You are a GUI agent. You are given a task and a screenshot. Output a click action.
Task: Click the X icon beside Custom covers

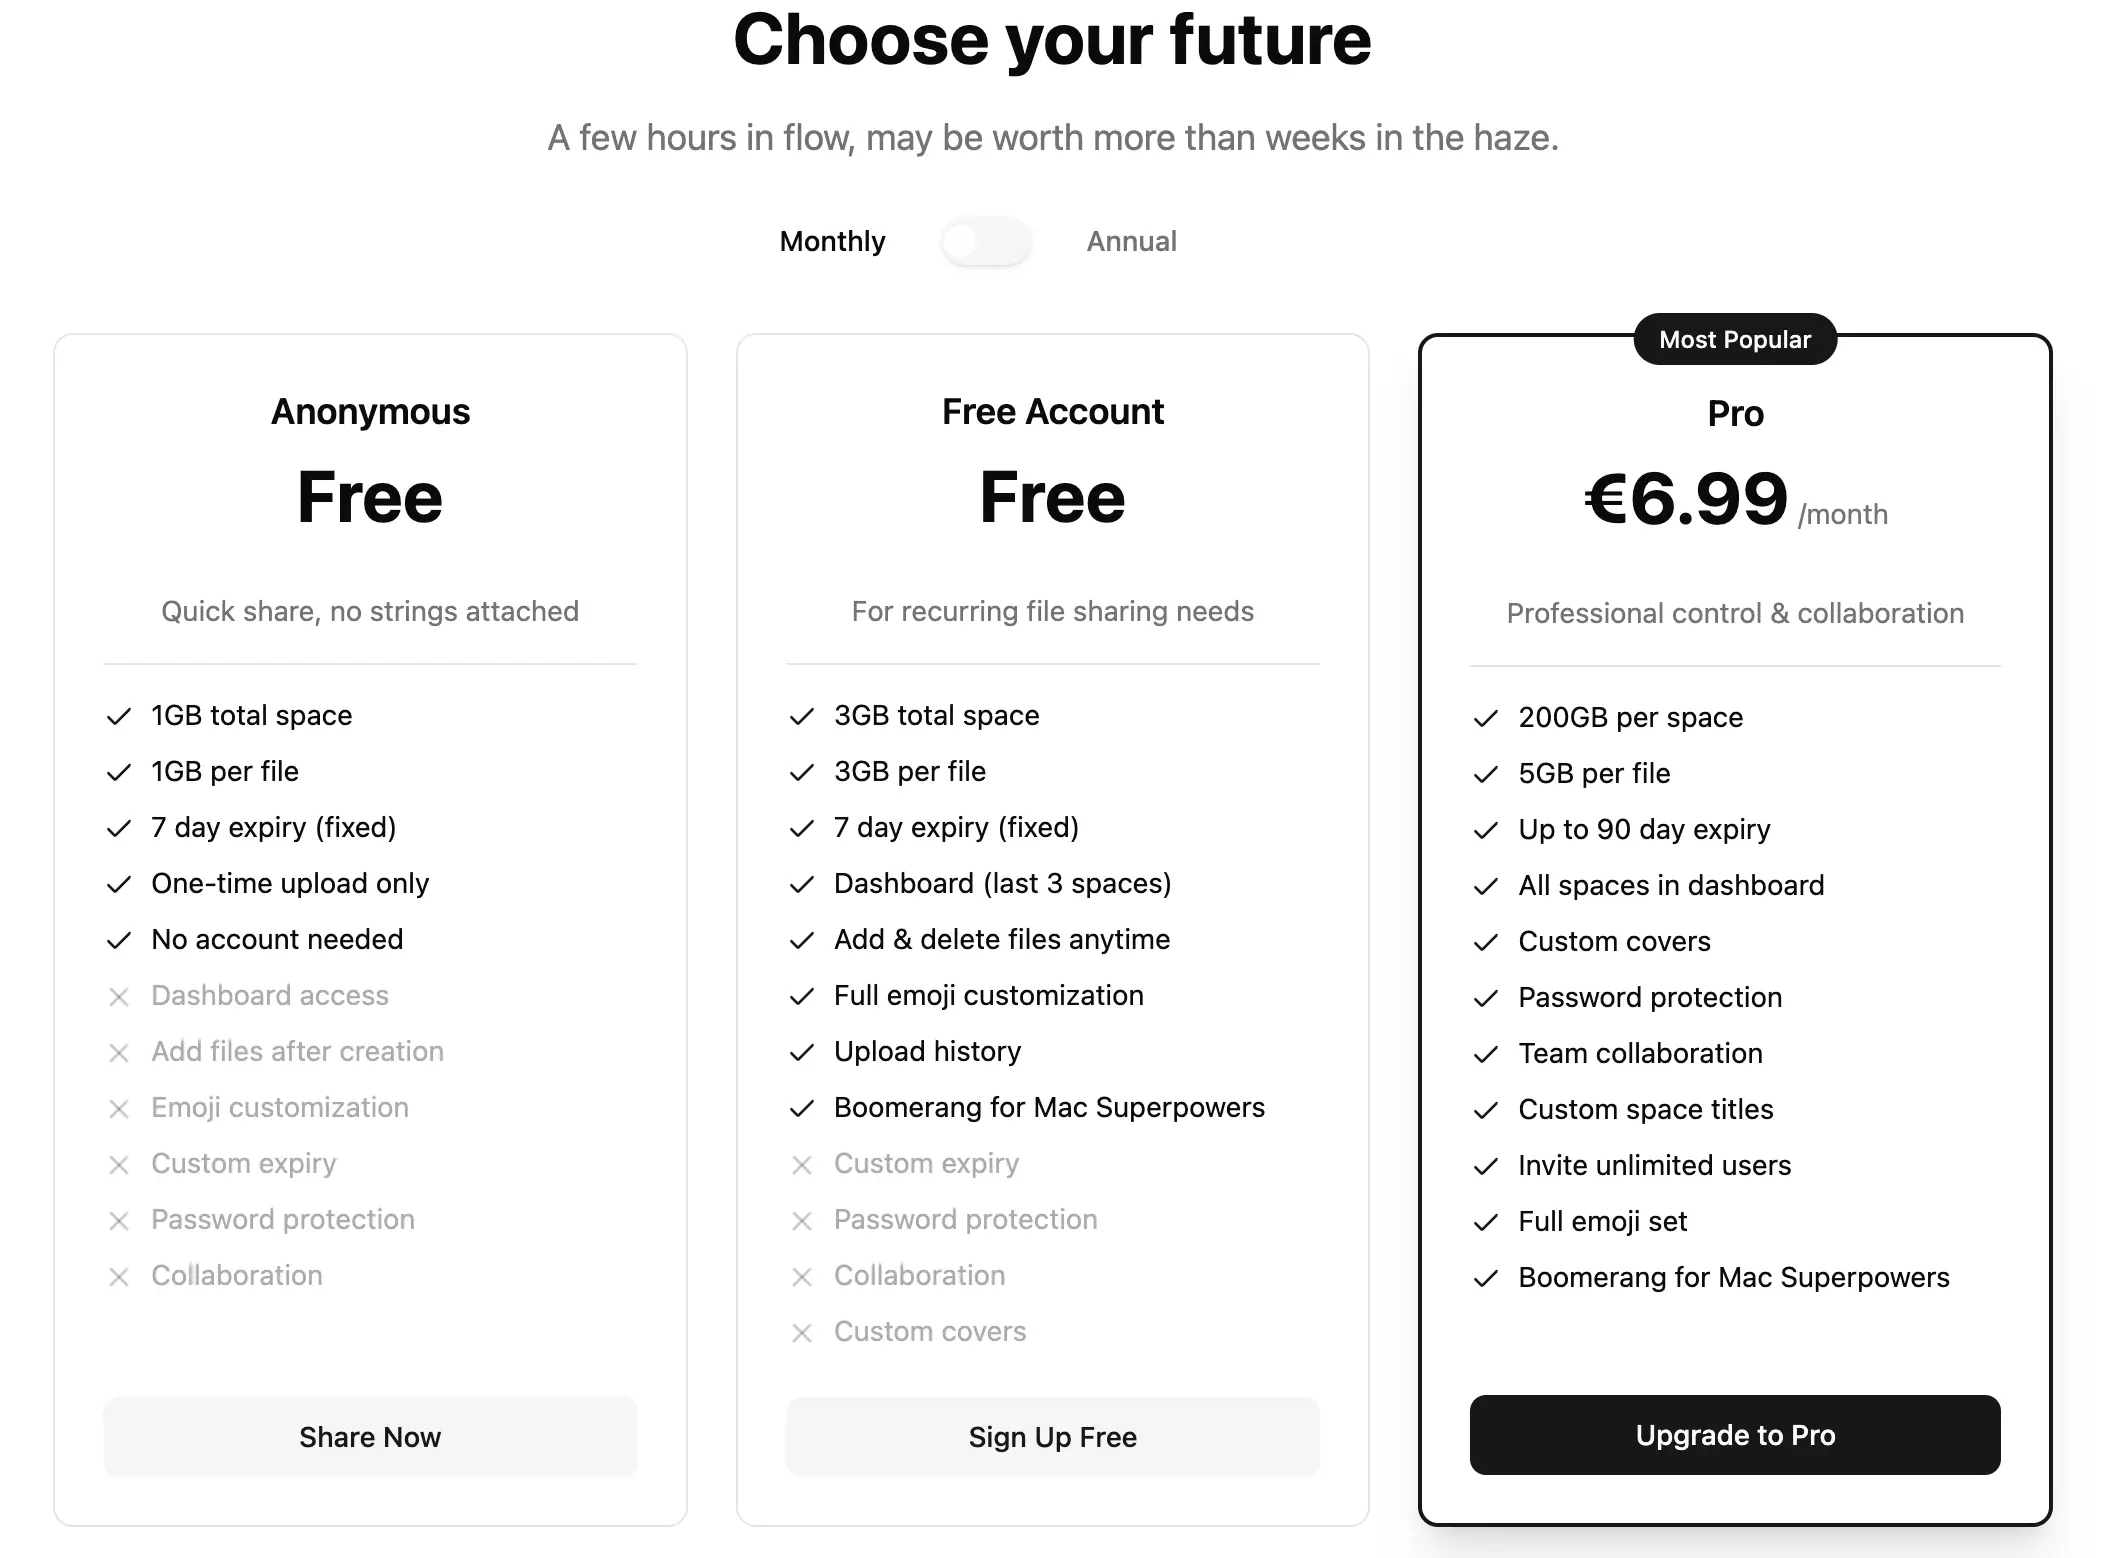[x=802, y=1332]
